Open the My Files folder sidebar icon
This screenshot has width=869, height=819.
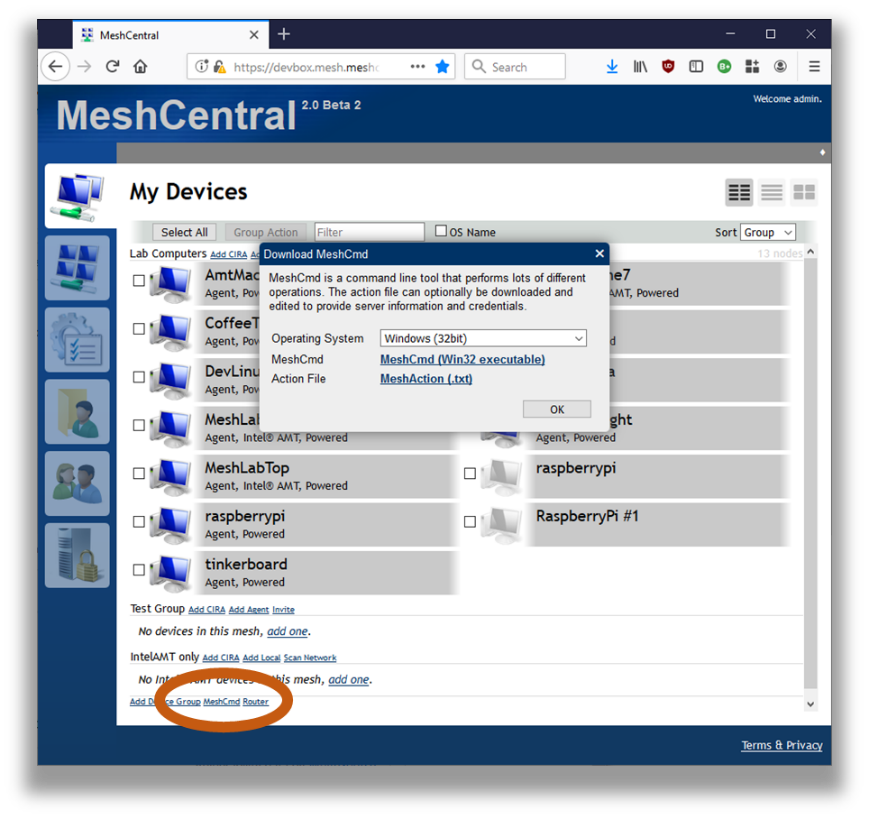click(x=77, y=412)
